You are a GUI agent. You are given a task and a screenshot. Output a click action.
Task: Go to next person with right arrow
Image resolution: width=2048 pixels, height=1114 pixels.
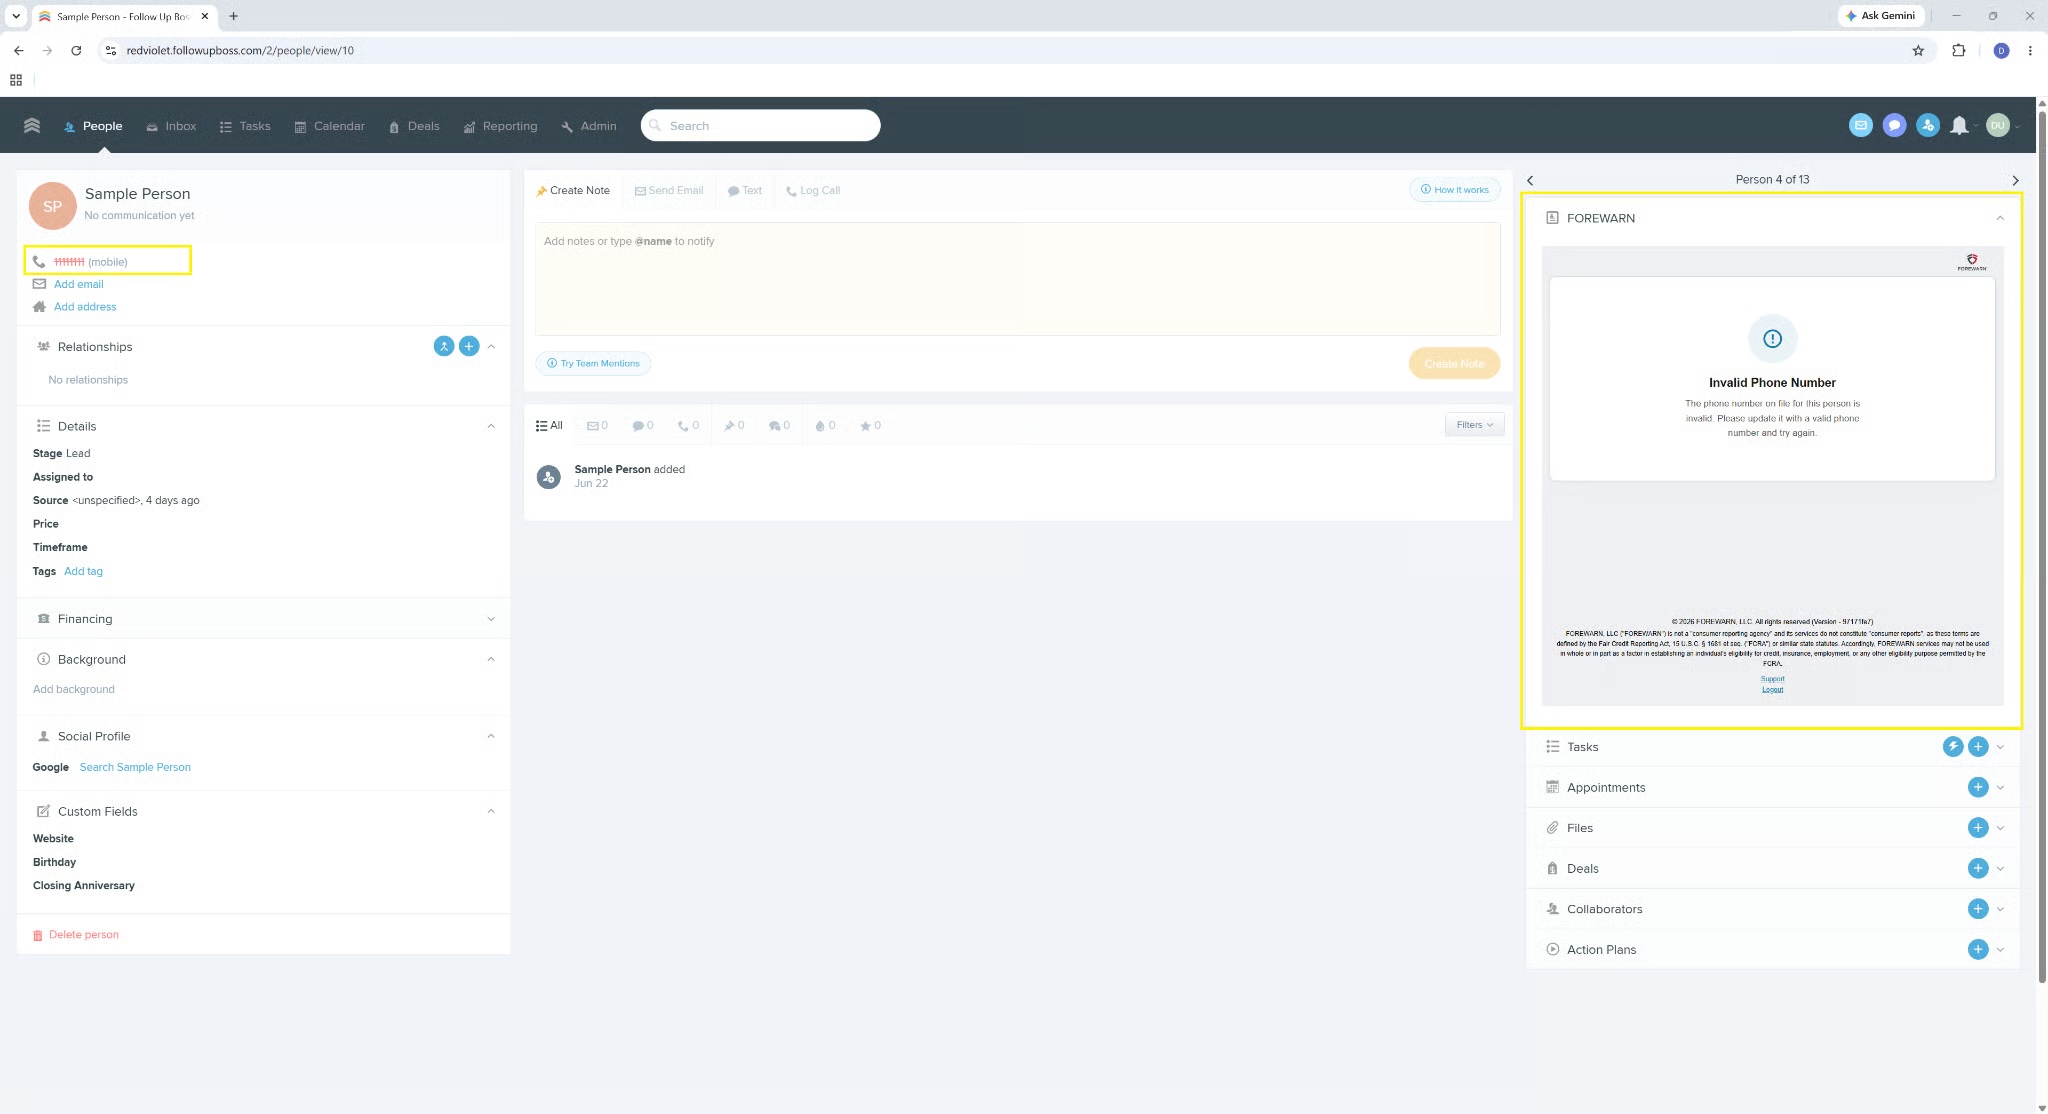pos(2015,180)
